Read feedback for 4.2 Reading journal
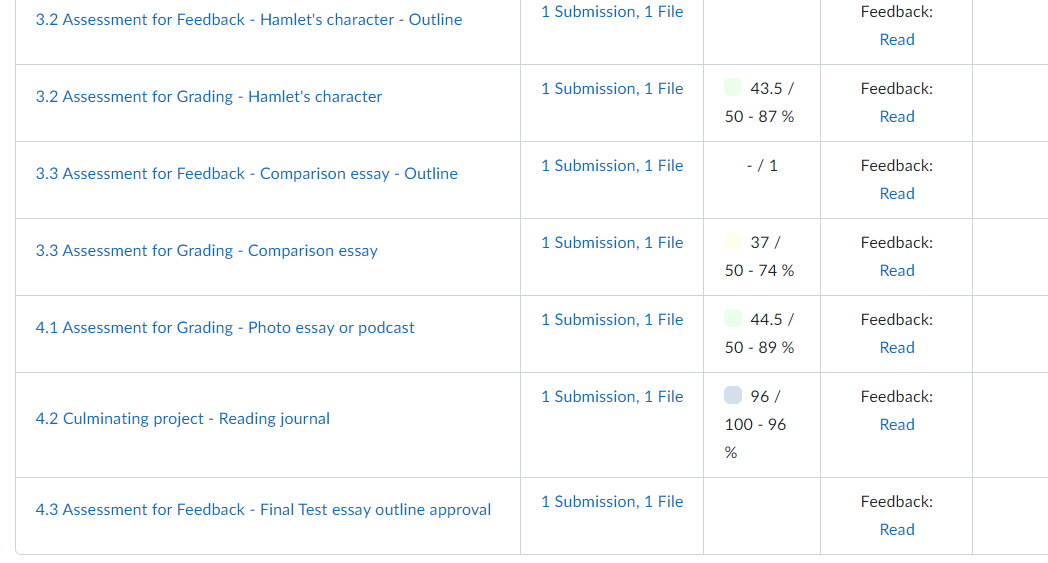 897,425
